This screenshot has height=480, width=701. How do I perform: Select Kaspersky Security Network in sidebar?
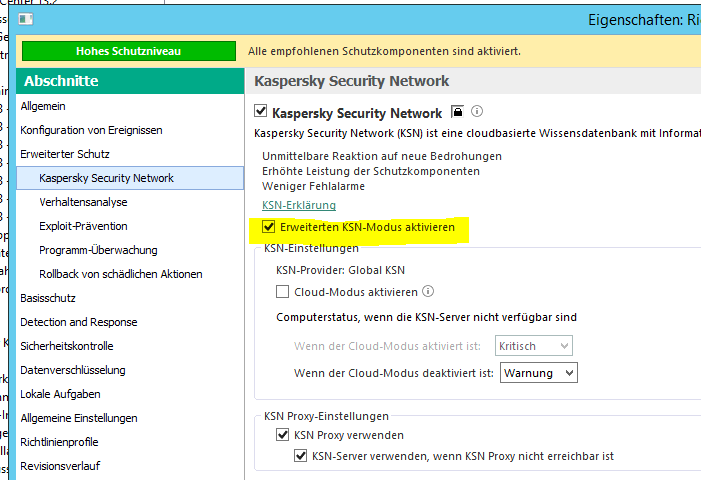pos(130,178)
